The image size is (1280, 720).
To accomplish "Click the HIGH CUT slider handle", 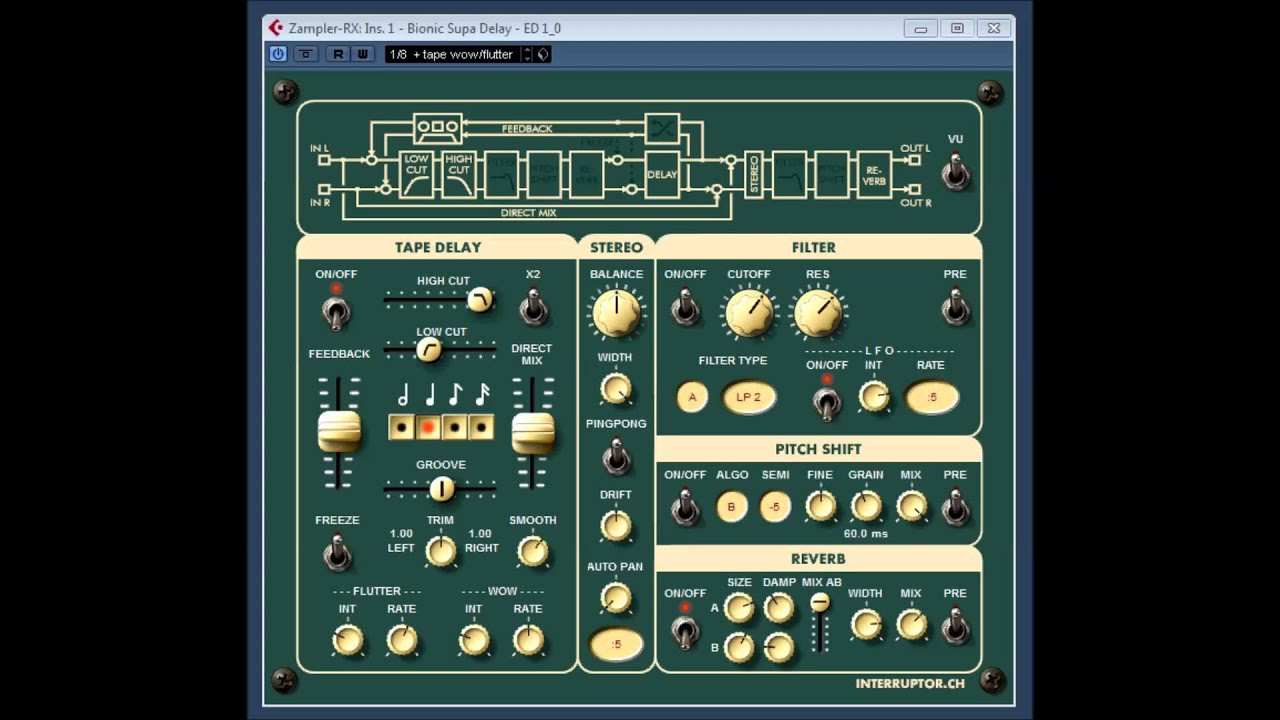I will coord(480,299).
